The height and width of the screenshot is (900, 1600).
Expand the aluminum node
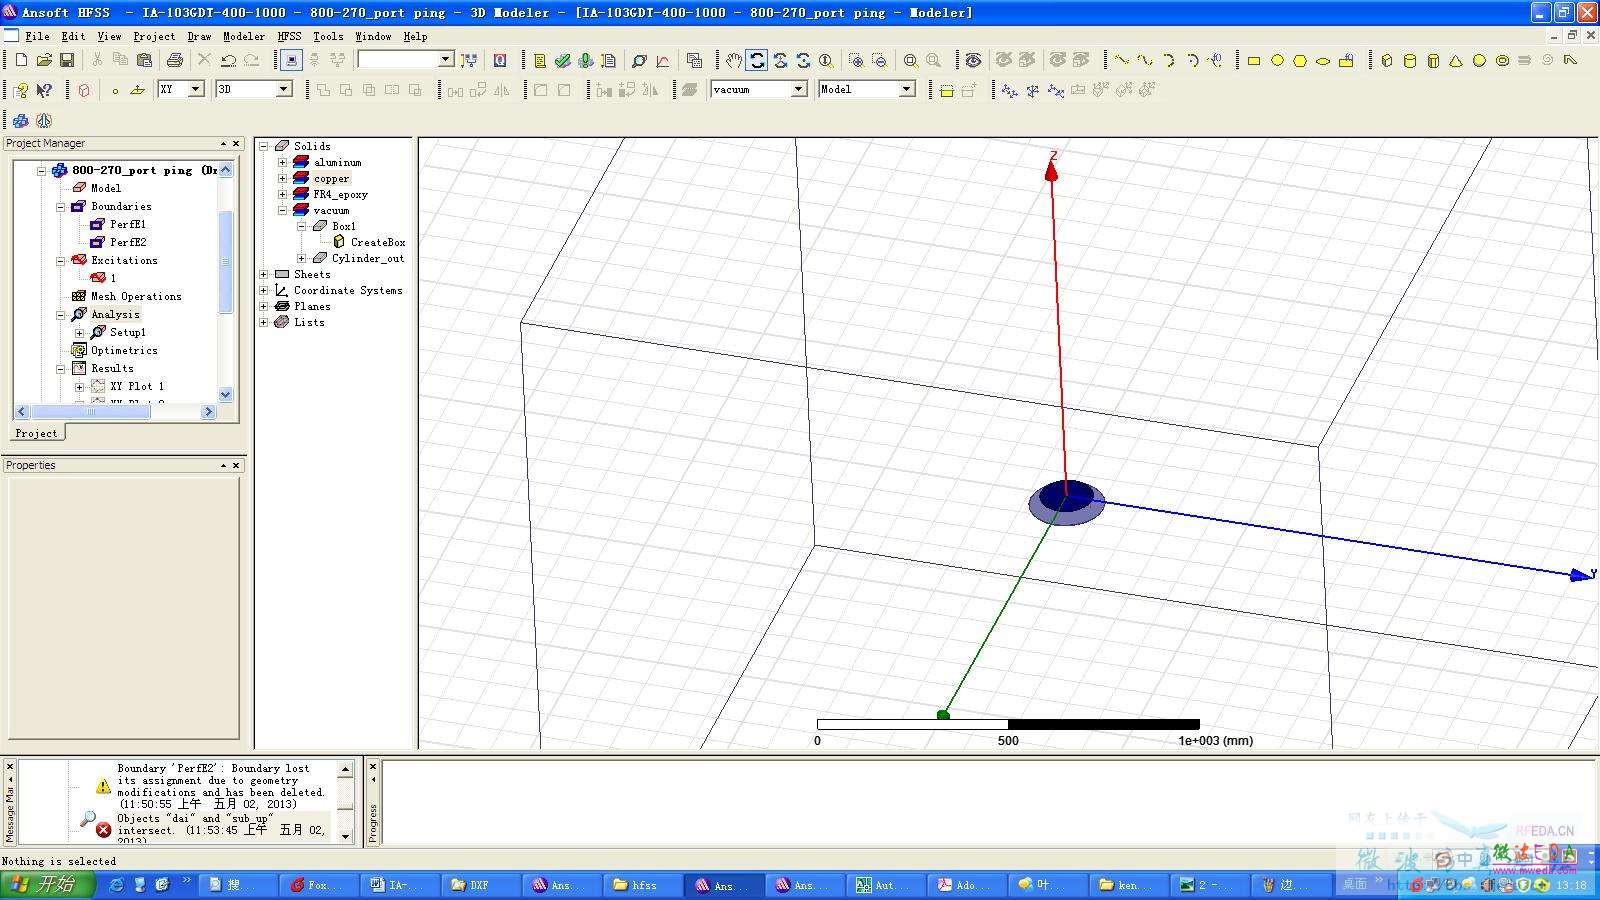pos(283,162)
